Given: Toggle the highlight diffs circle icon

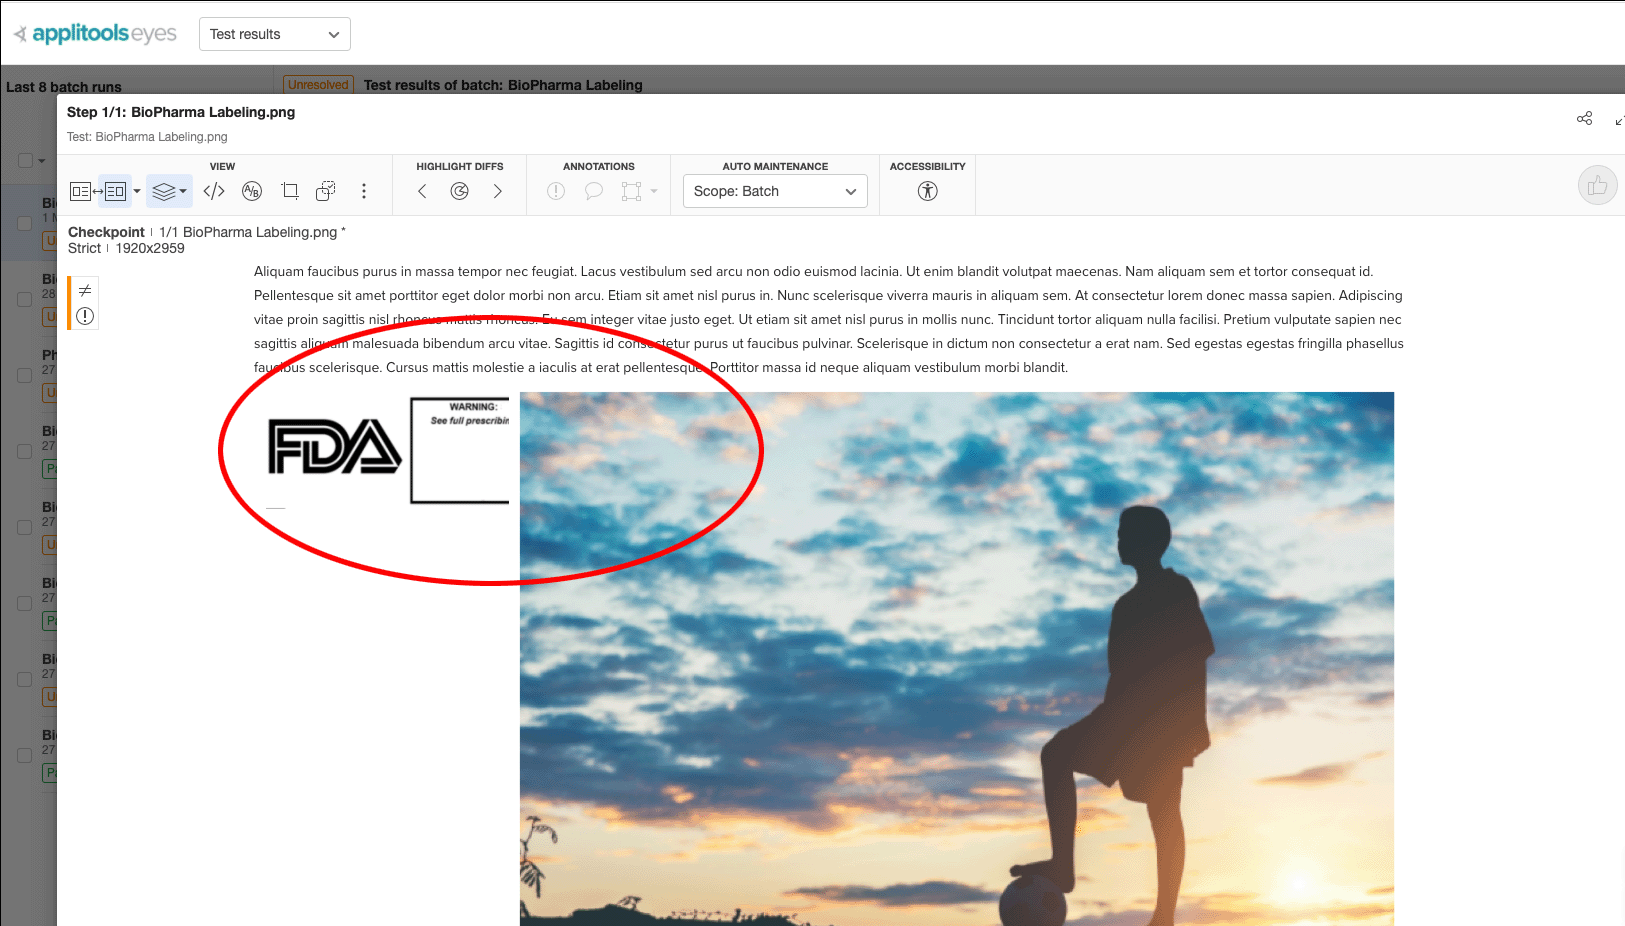Looking at the screenshot, I should (460, 190).
